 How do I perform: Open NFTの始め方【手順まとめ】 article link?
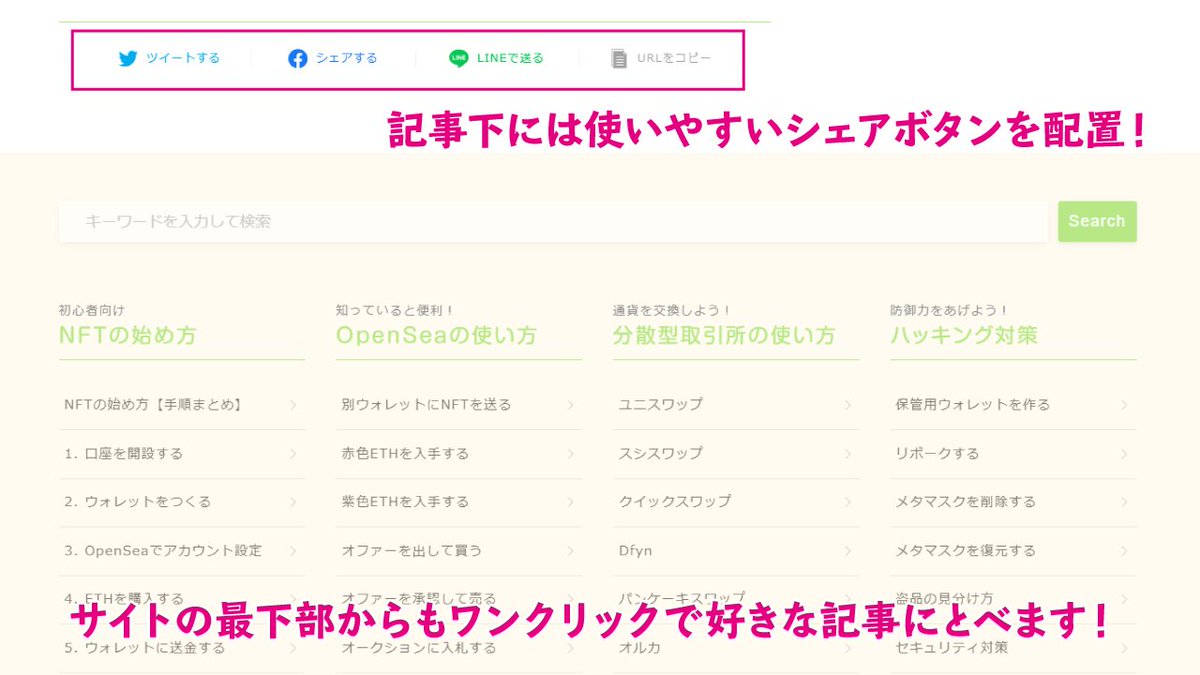(153, 405)
